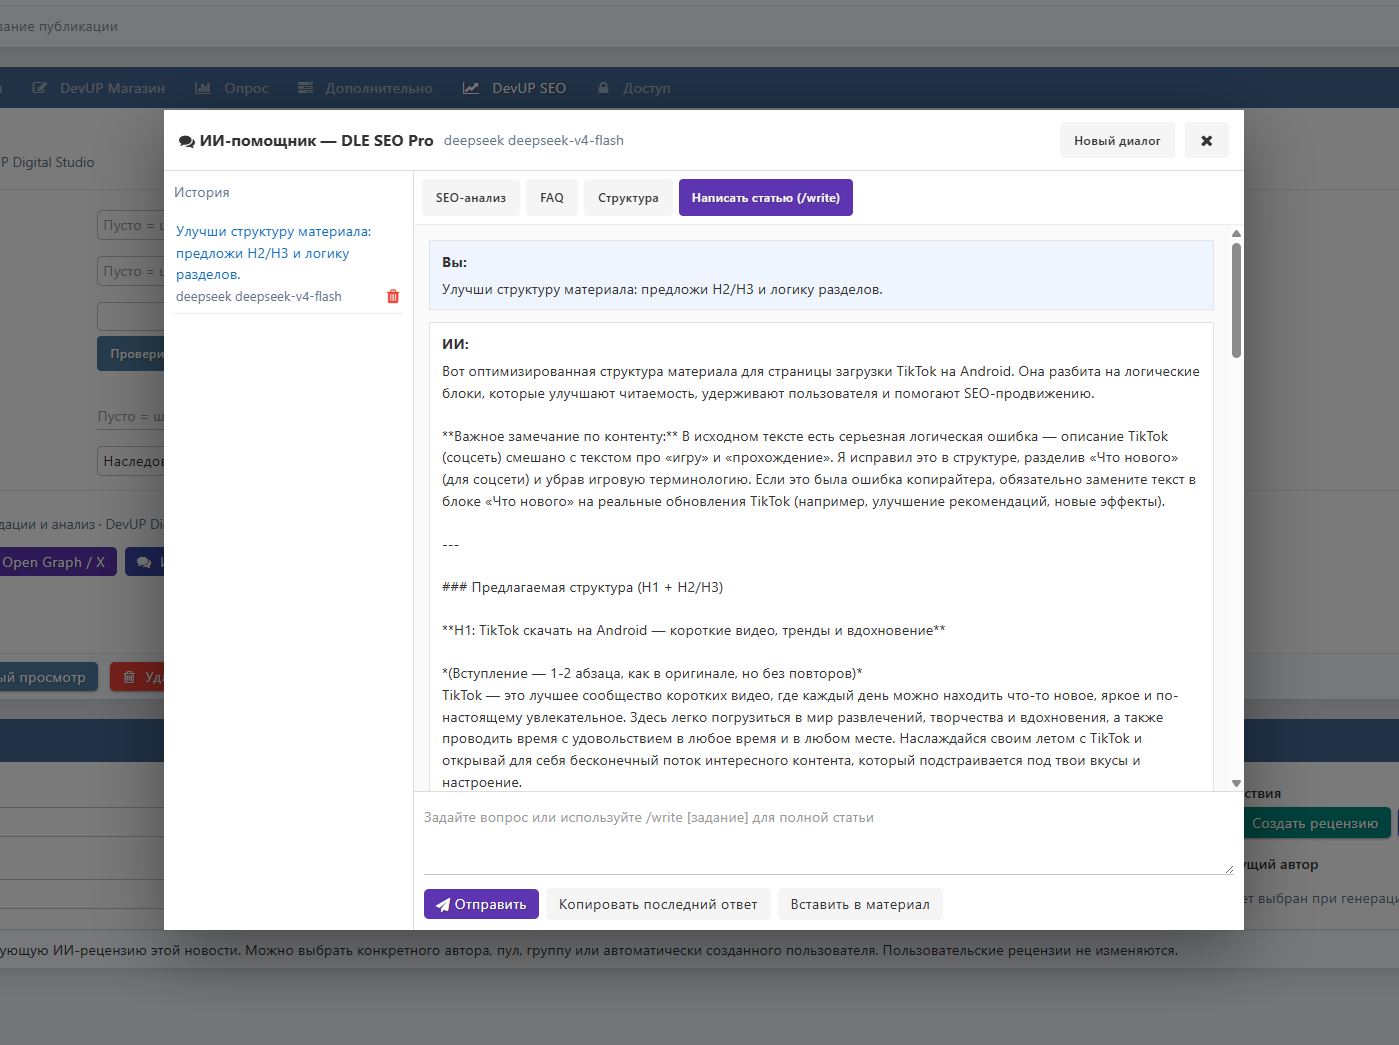
Task: Click the lock icon on Доступ tab
Action: point(603,88)
